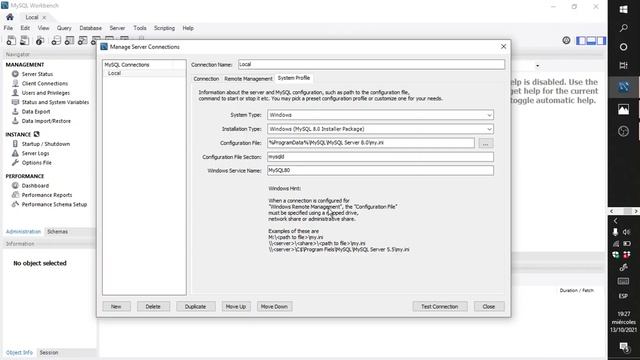Select the System Profile tab
The width and height of the screenshot is (640, 360).
click(293, 78)
